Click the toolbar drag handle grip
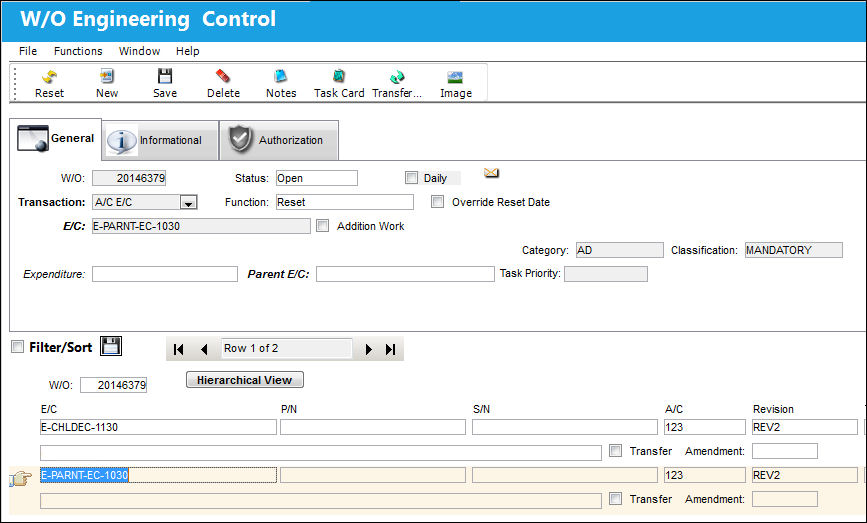Screen dimensions: 867x523 click(x=15, y=83)
